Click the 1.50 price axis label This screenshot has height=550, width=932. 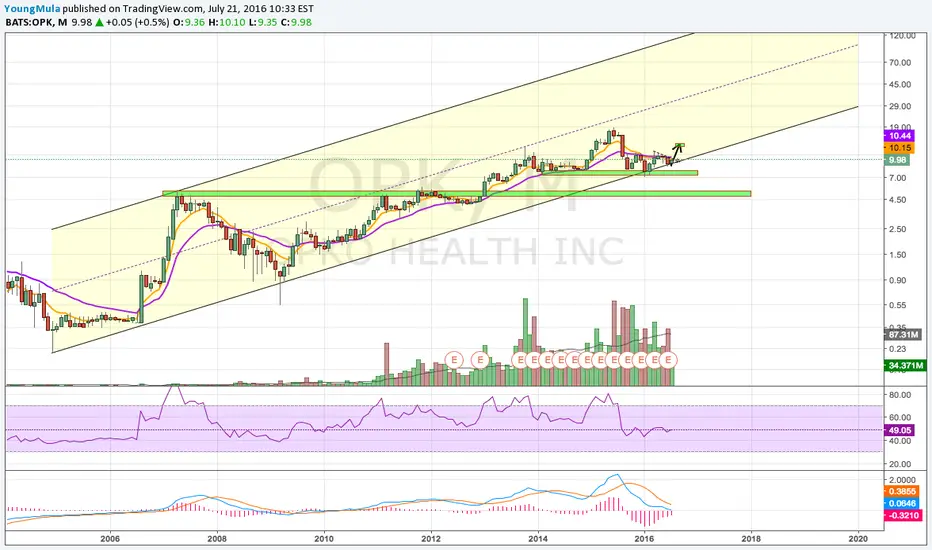(x=898, y=254)
